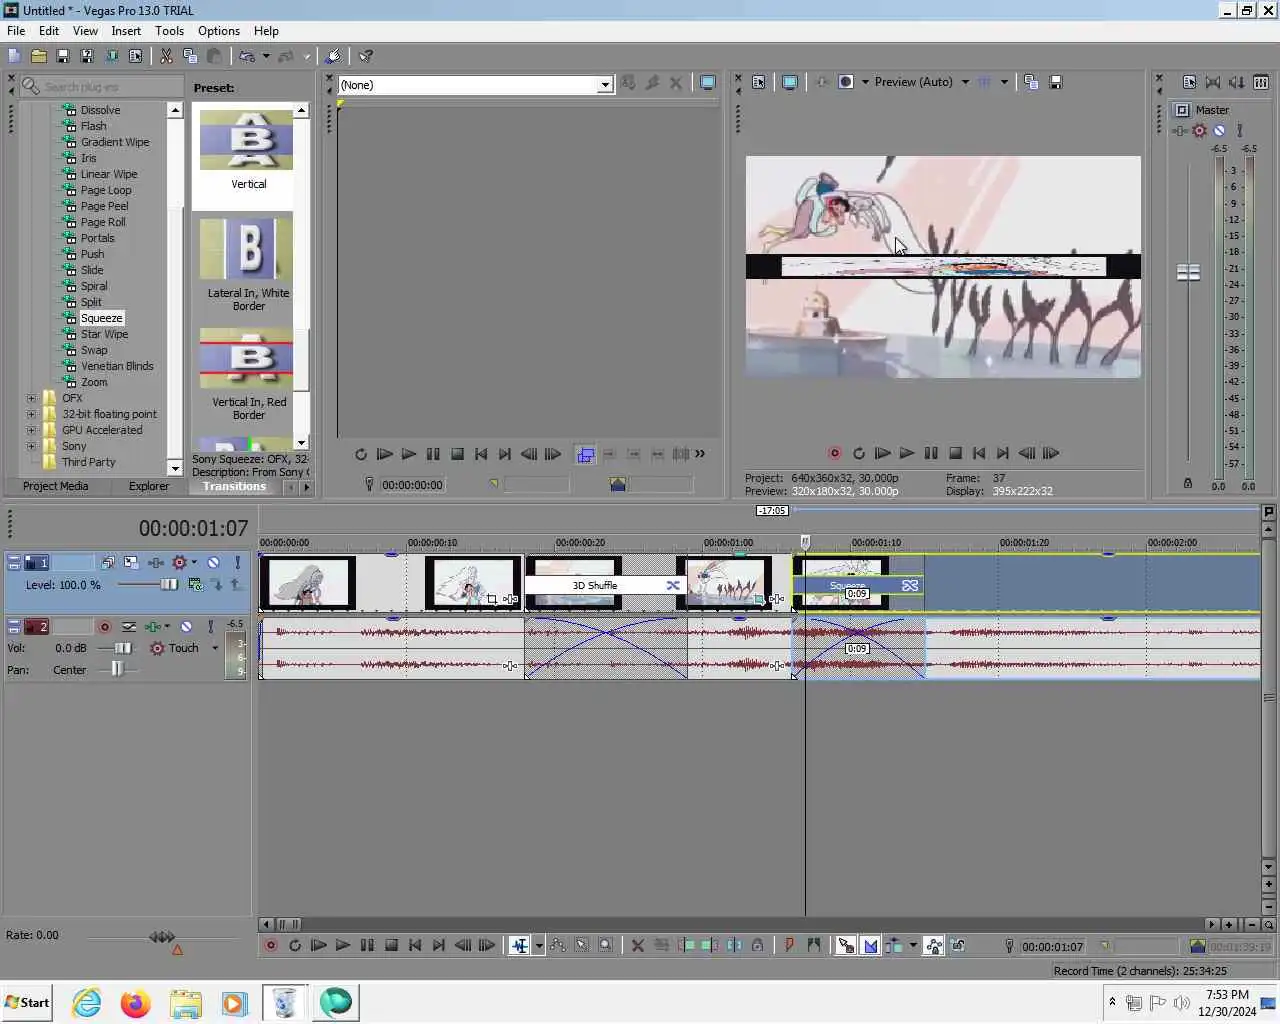
Task: Toggle Enable Timeline Overwrite in trimmer
Action: [585, 454]
